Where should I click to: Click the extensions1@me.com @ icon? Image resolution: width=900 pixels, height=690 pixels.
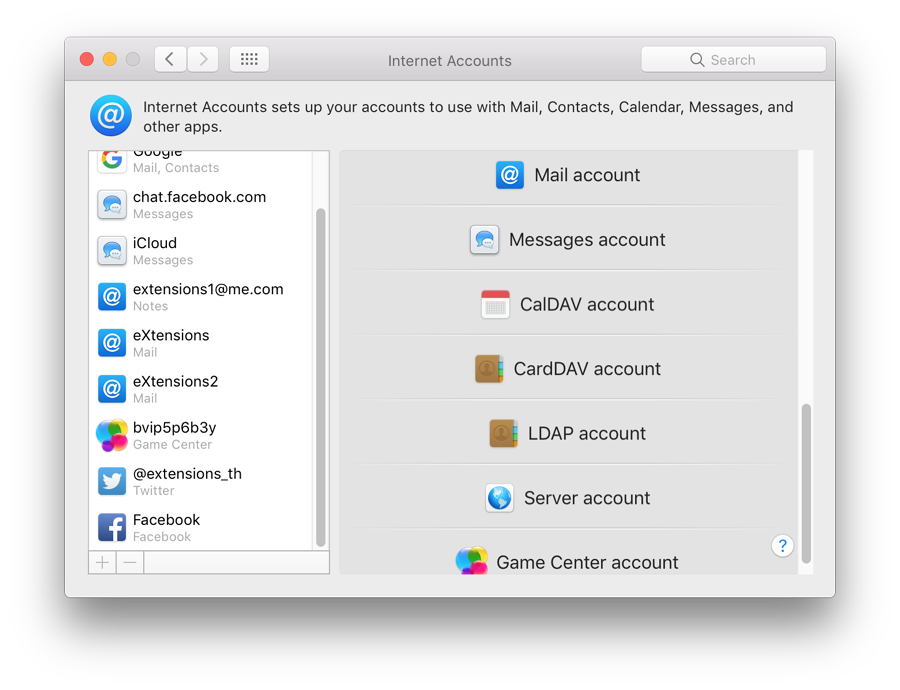pyautogui.click(x=112, y=297)
